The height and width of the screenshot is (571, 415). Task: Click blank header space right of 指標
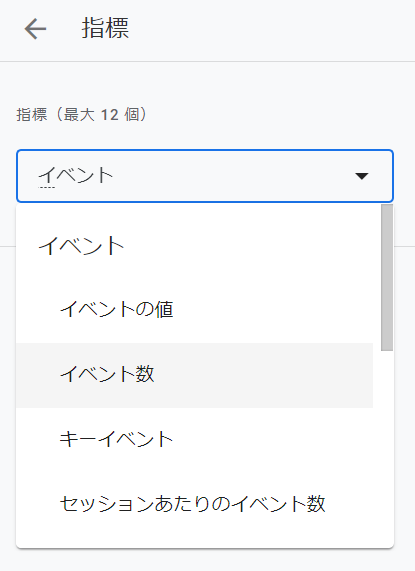[273, 29]
